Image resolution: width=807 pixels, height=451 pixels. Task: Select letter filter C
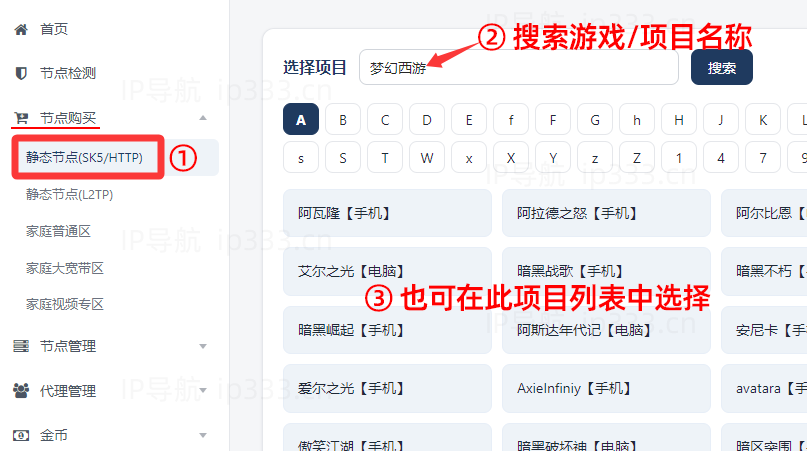[x=385, y=119]
